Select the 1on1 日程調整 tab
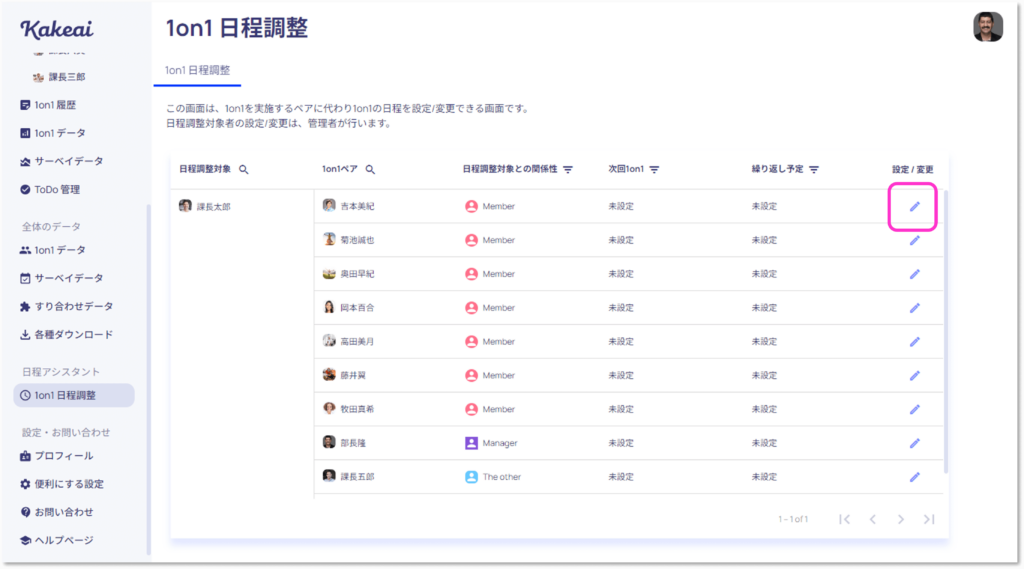1024x569 pixels. 197,70
